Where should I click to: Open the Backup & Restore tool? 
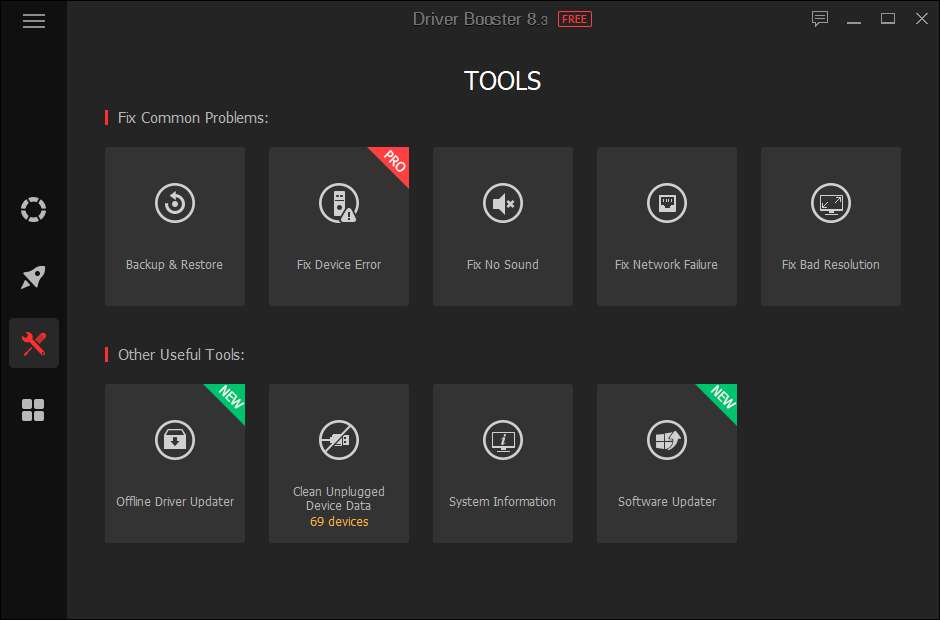[x=174, y=226]
